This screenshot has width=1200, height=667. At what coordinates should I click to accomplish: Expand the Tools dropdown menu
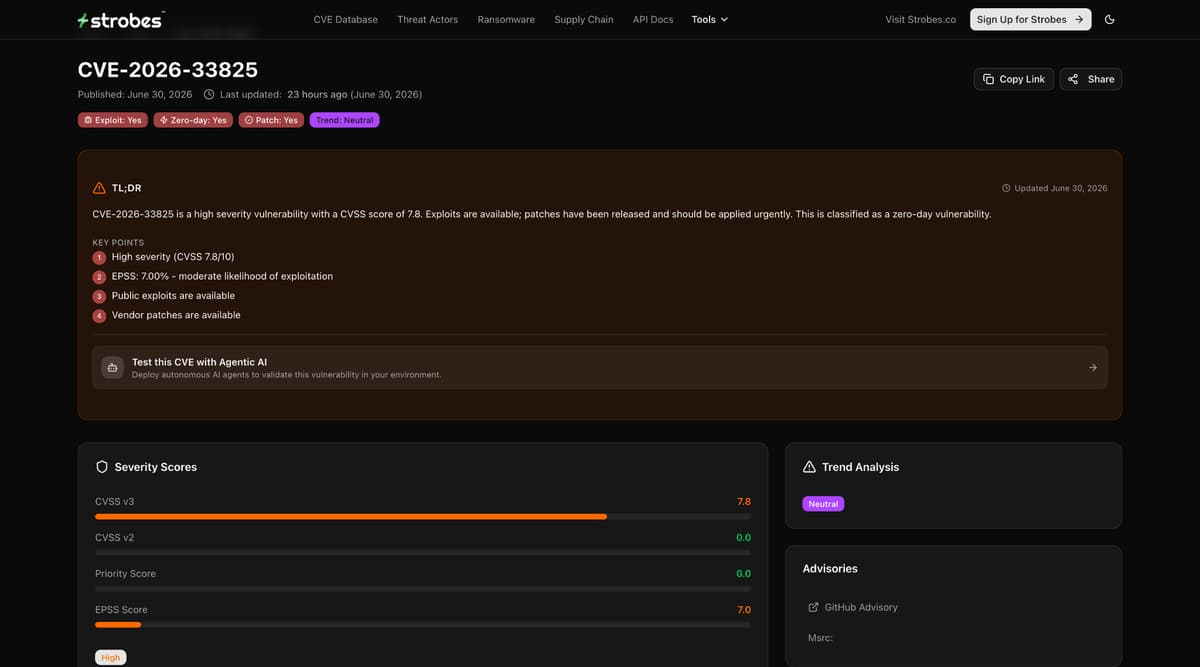[x=710, y=20]
